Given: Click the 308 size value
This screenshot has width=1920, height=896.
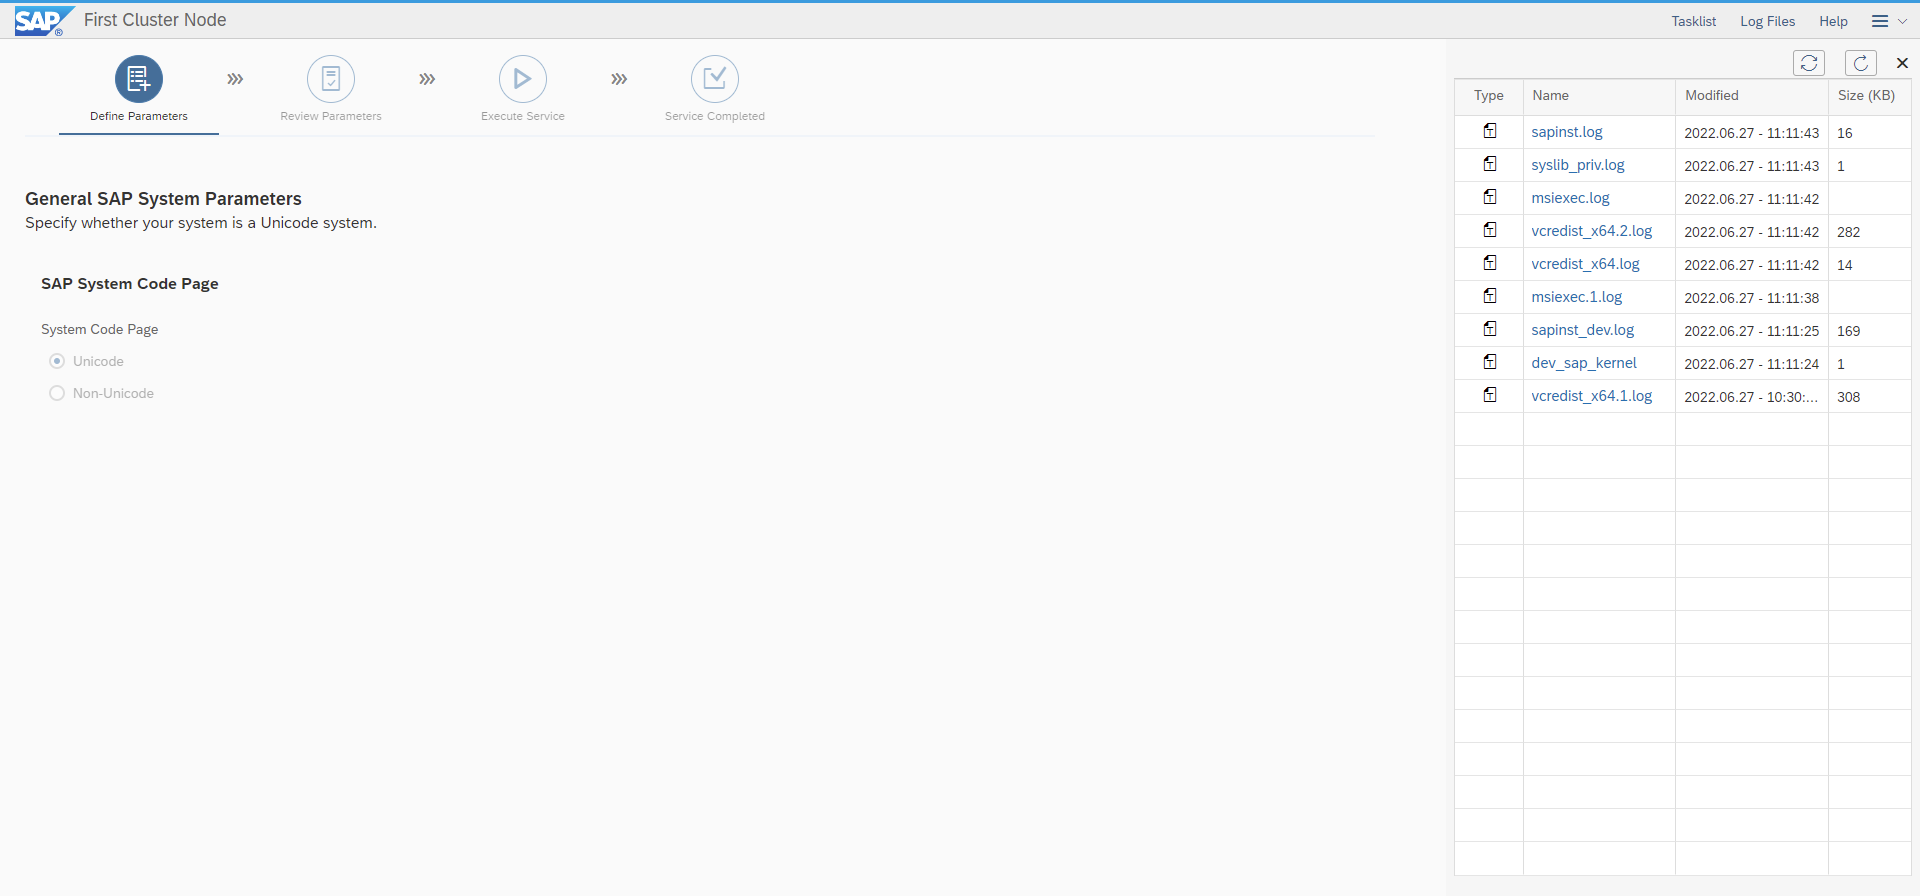Looking at the screenshot, I should click(x=1848, y=397).
